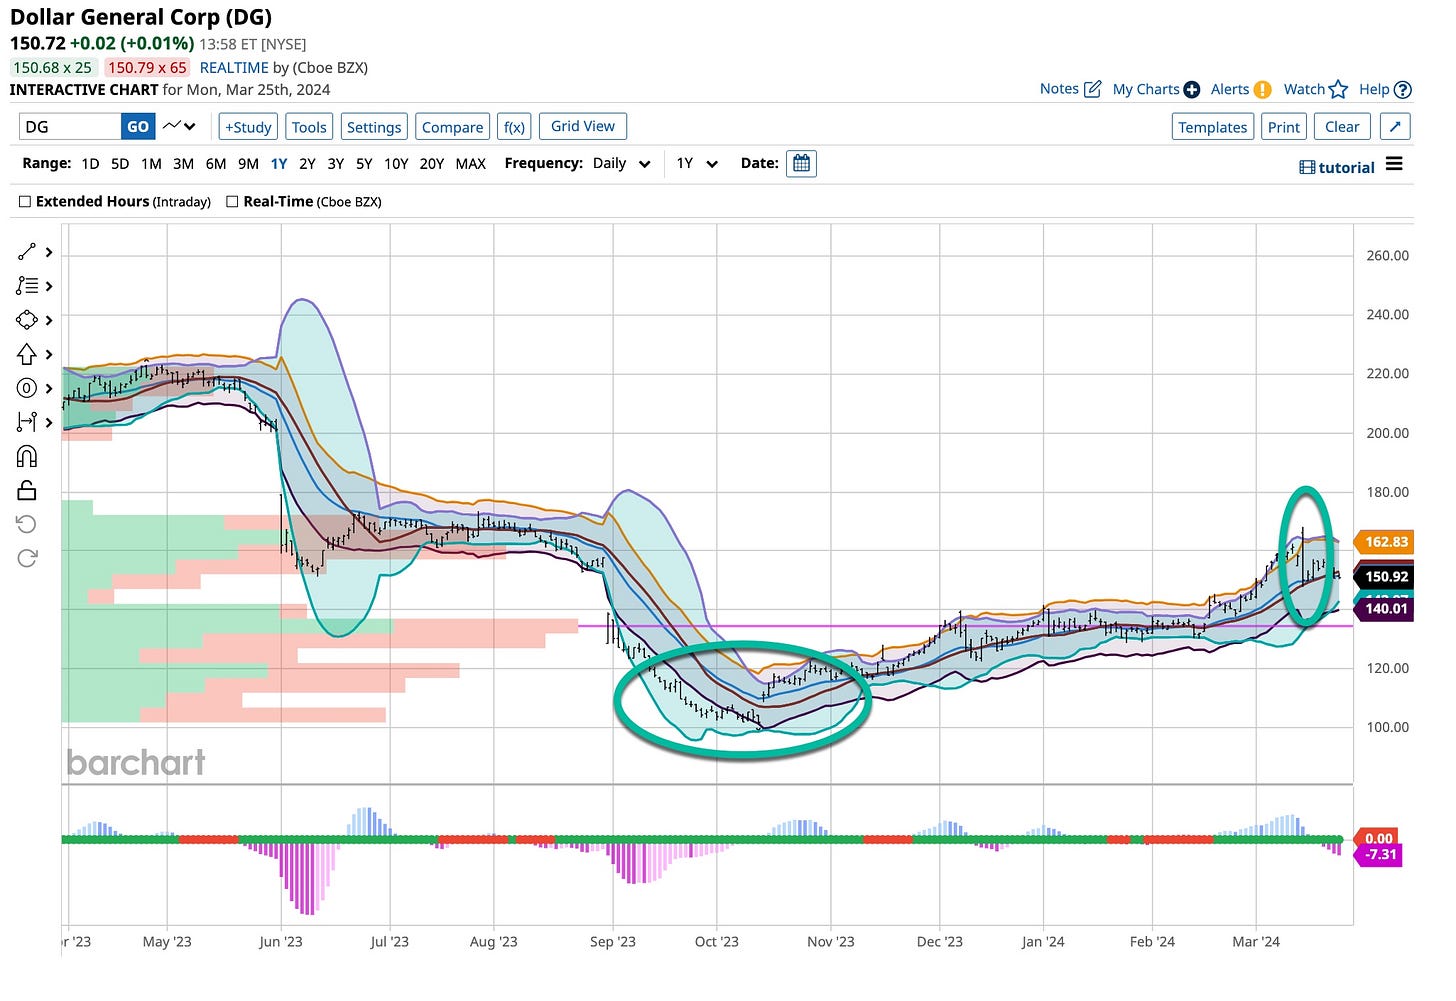Expand circled annotation submenu chevron
The image size is (1456, 1001).
click(x=49, y=389)
